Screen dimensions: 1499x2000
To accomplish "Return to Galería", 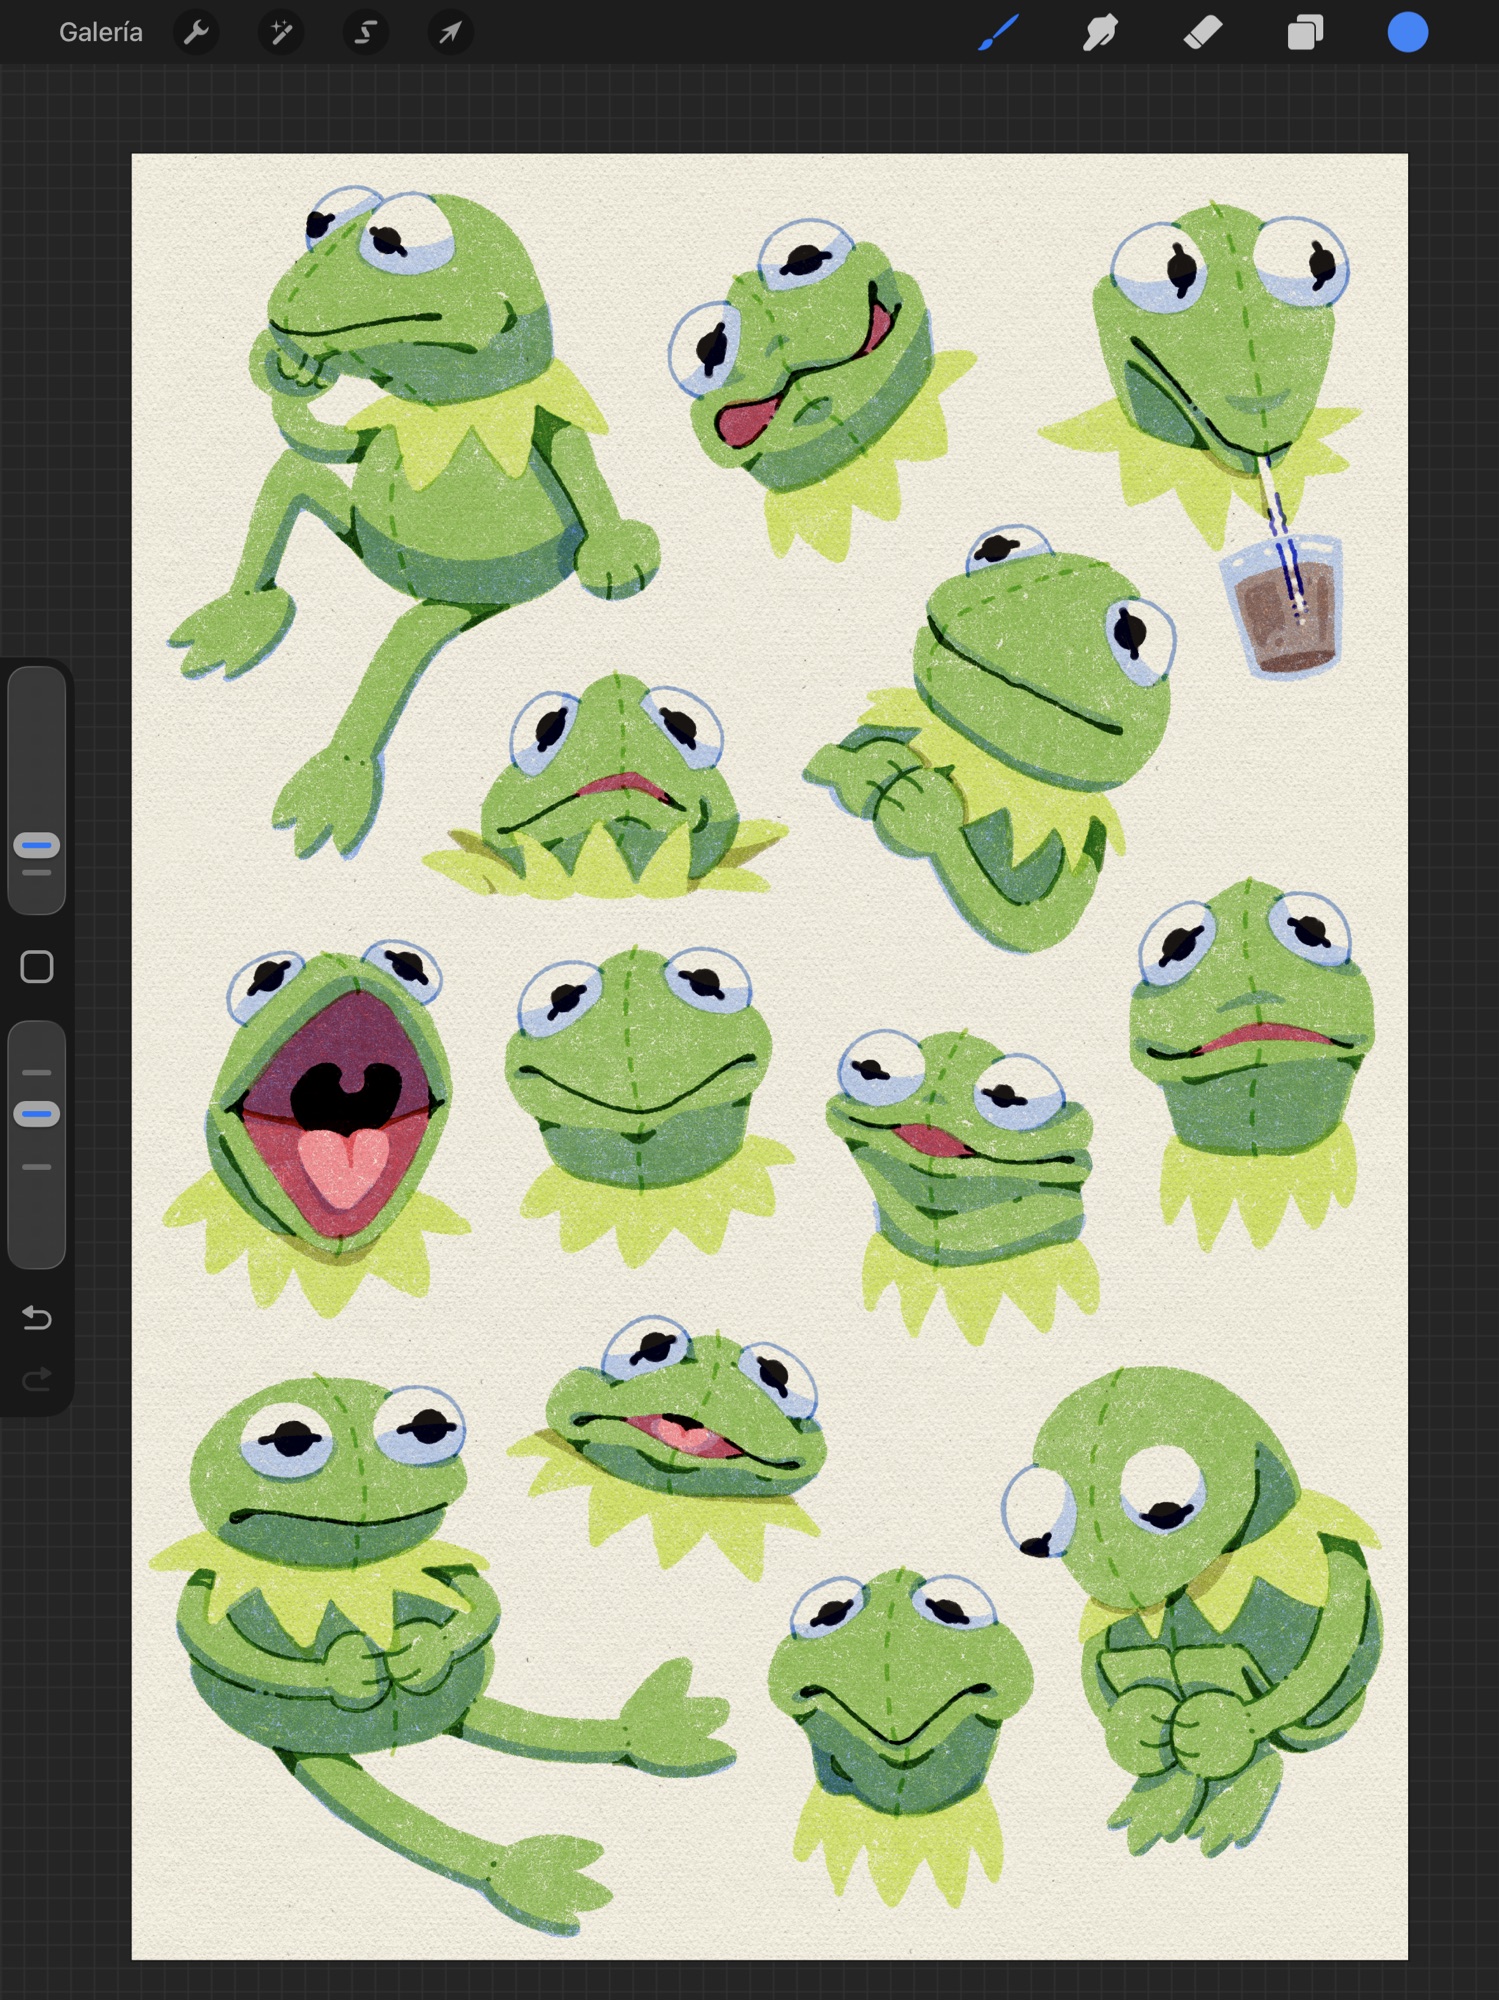I will click(100, 33).
